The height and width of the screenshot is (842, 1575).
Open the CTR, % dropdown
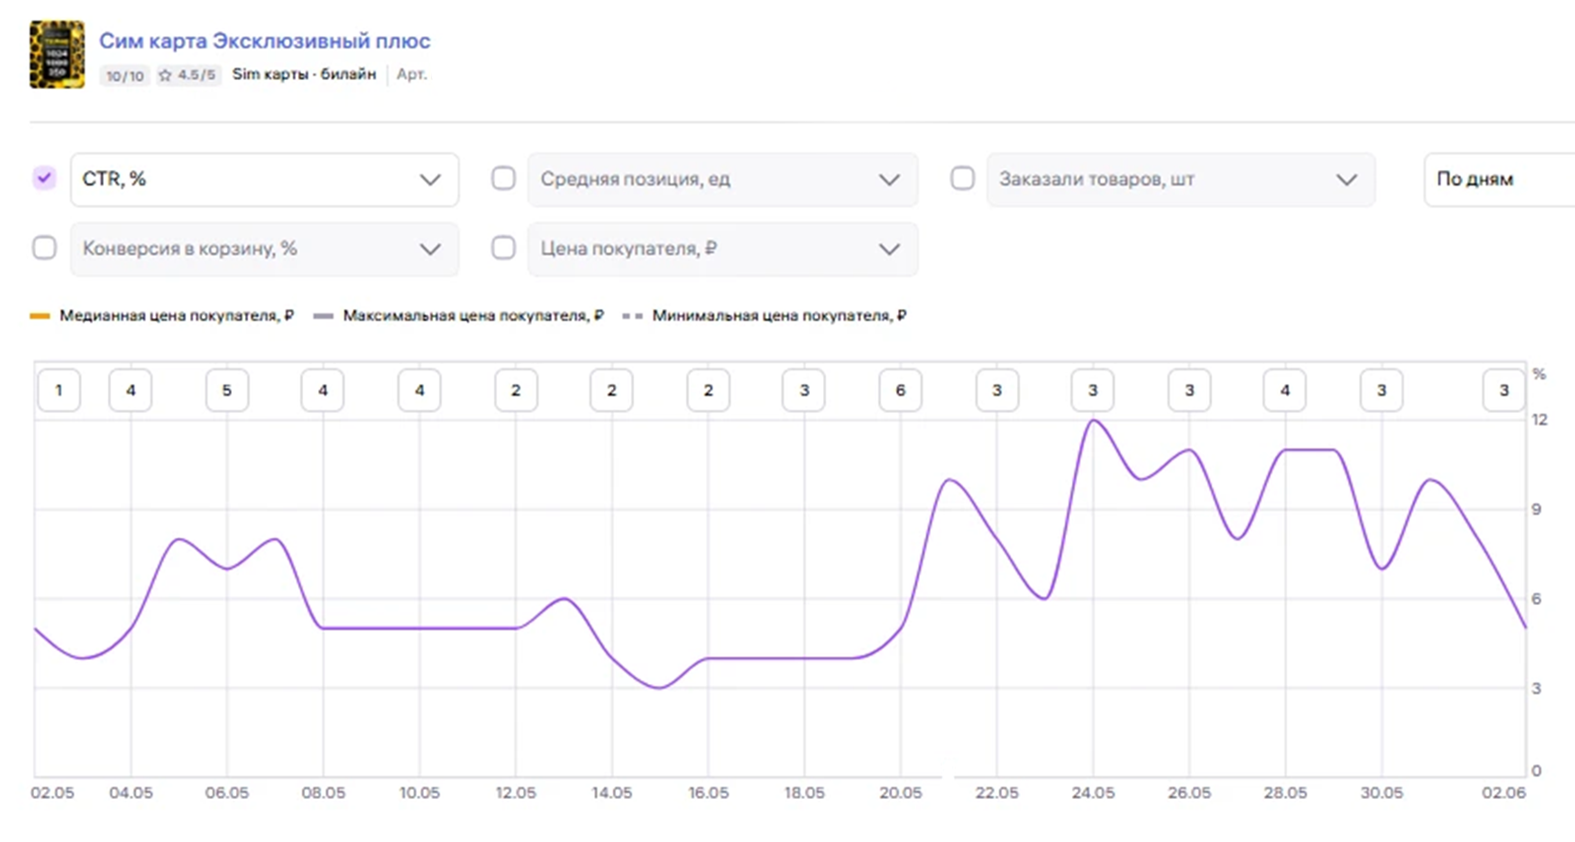tap(264, 179)
